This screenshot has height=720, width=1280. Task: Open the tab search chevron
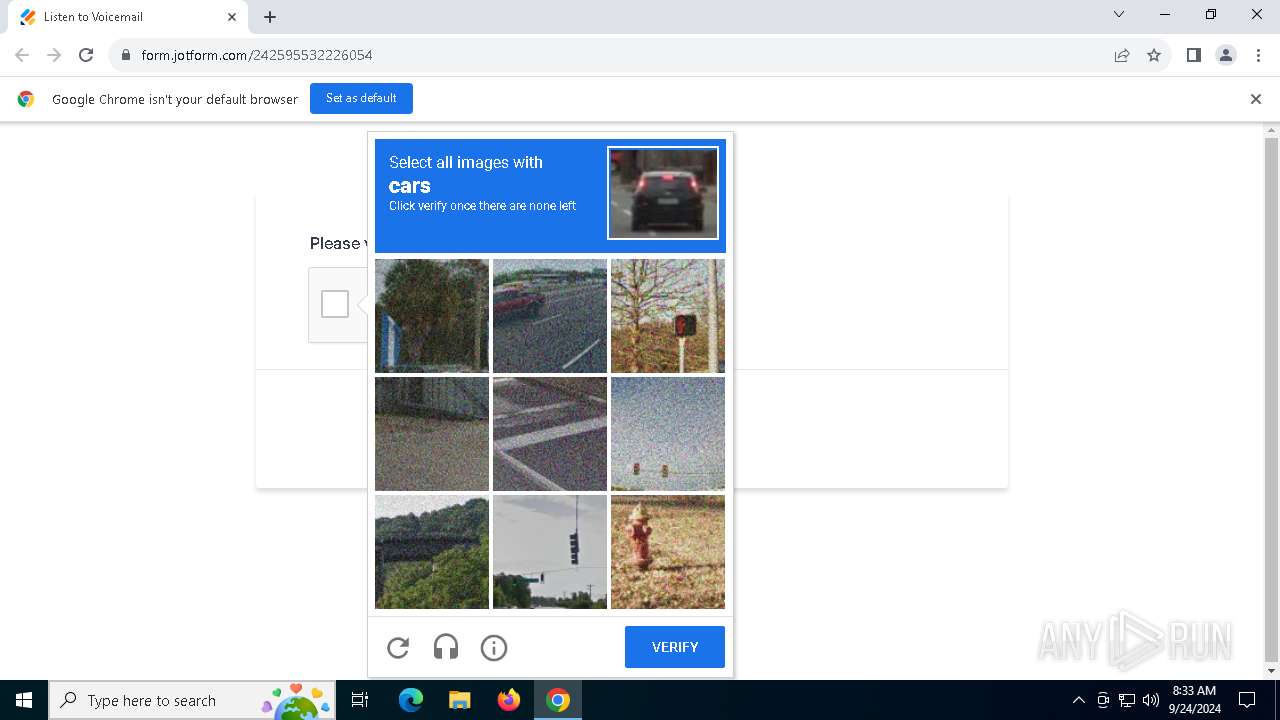pyautogui.click(x=1119, y=15)
